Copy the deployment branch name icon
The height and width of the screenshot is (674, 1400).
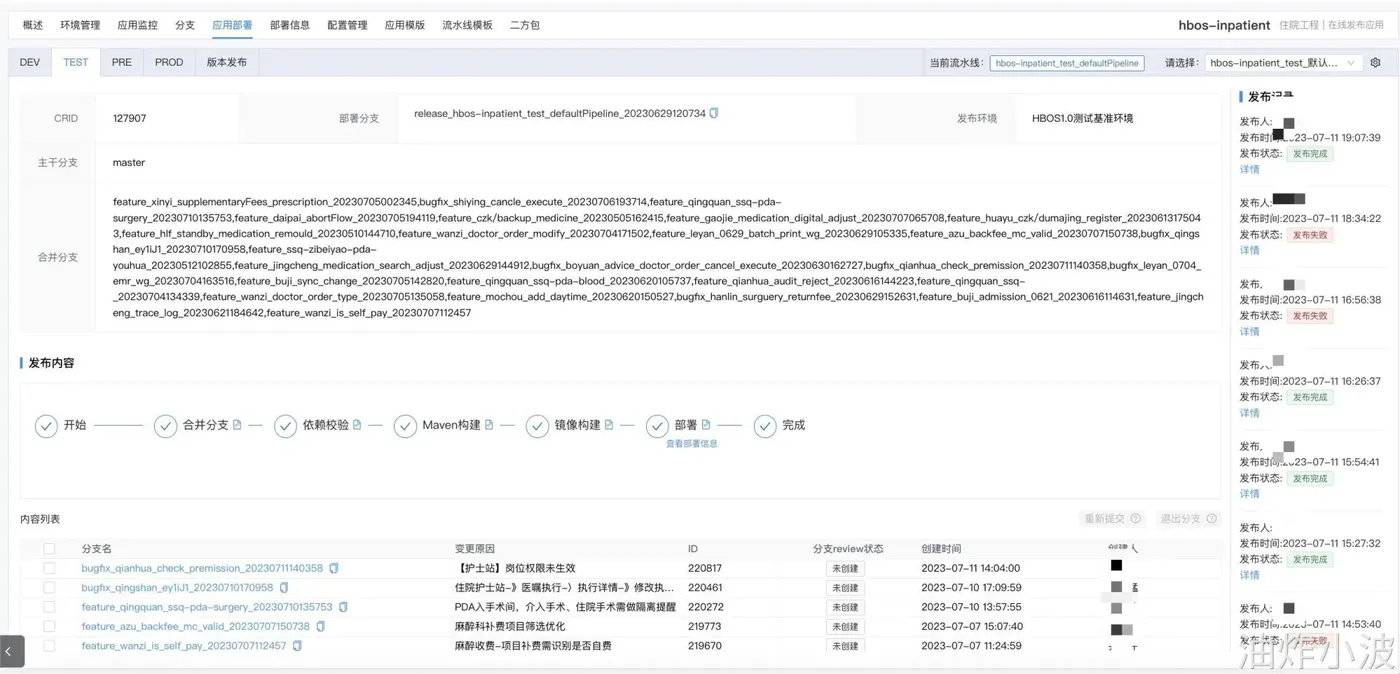[714, 114]
